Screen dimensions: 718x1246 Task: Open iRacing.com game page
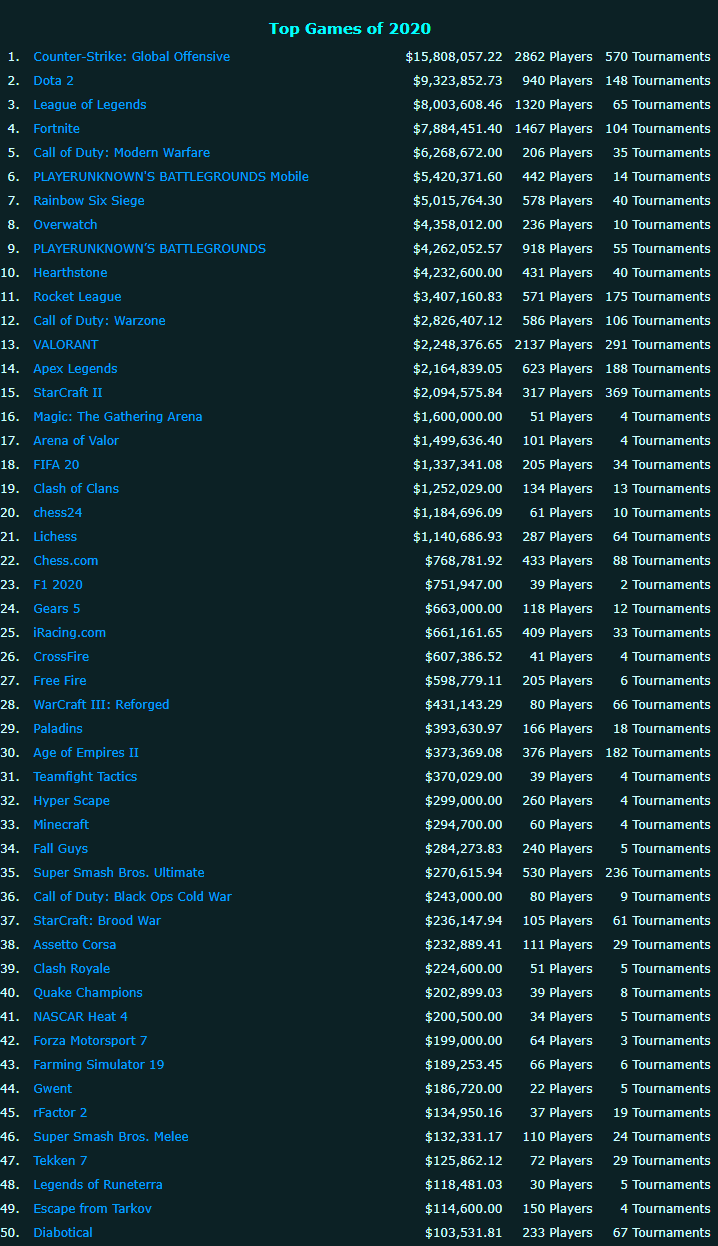[69, 633]
